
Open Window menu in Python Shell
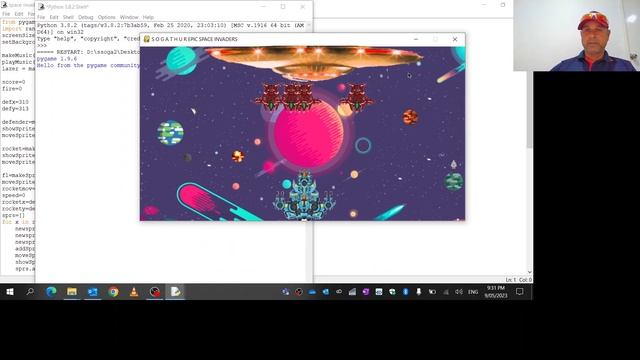tap(129, 17)
